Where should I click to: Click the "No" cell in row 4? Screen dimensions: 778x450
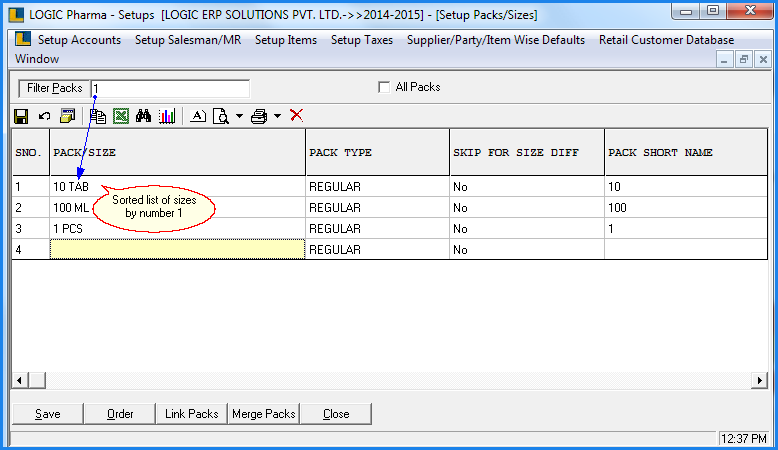click(527, 249)
